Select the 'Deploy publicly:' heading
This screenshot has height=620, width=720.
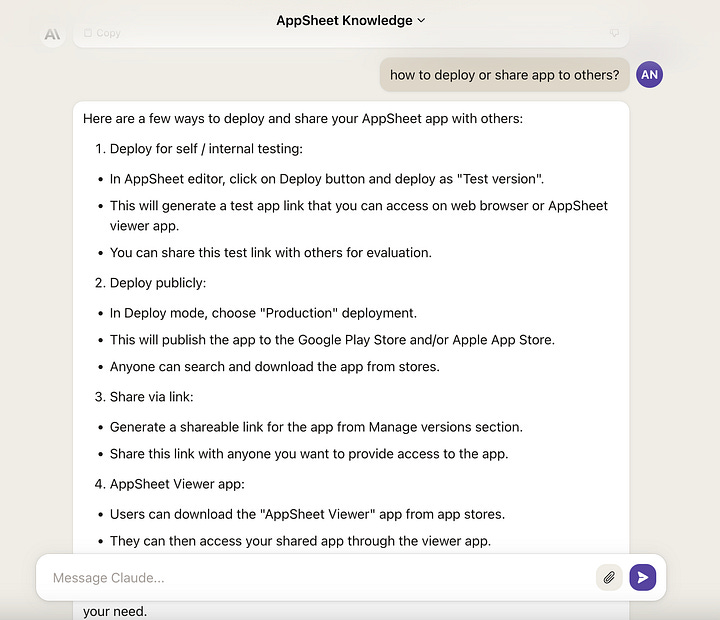pos(158,283)
